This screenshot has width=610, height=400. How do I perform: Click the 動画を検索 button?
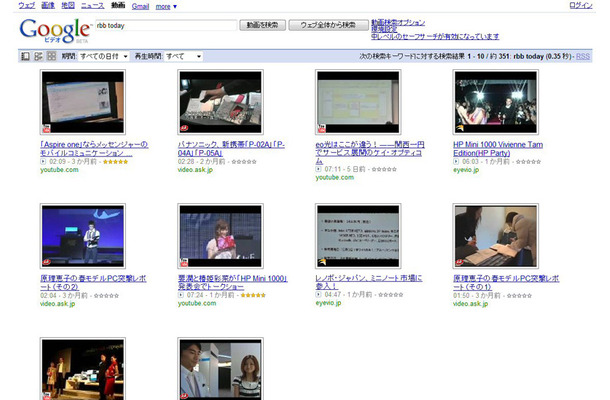[x=263, y=25]
